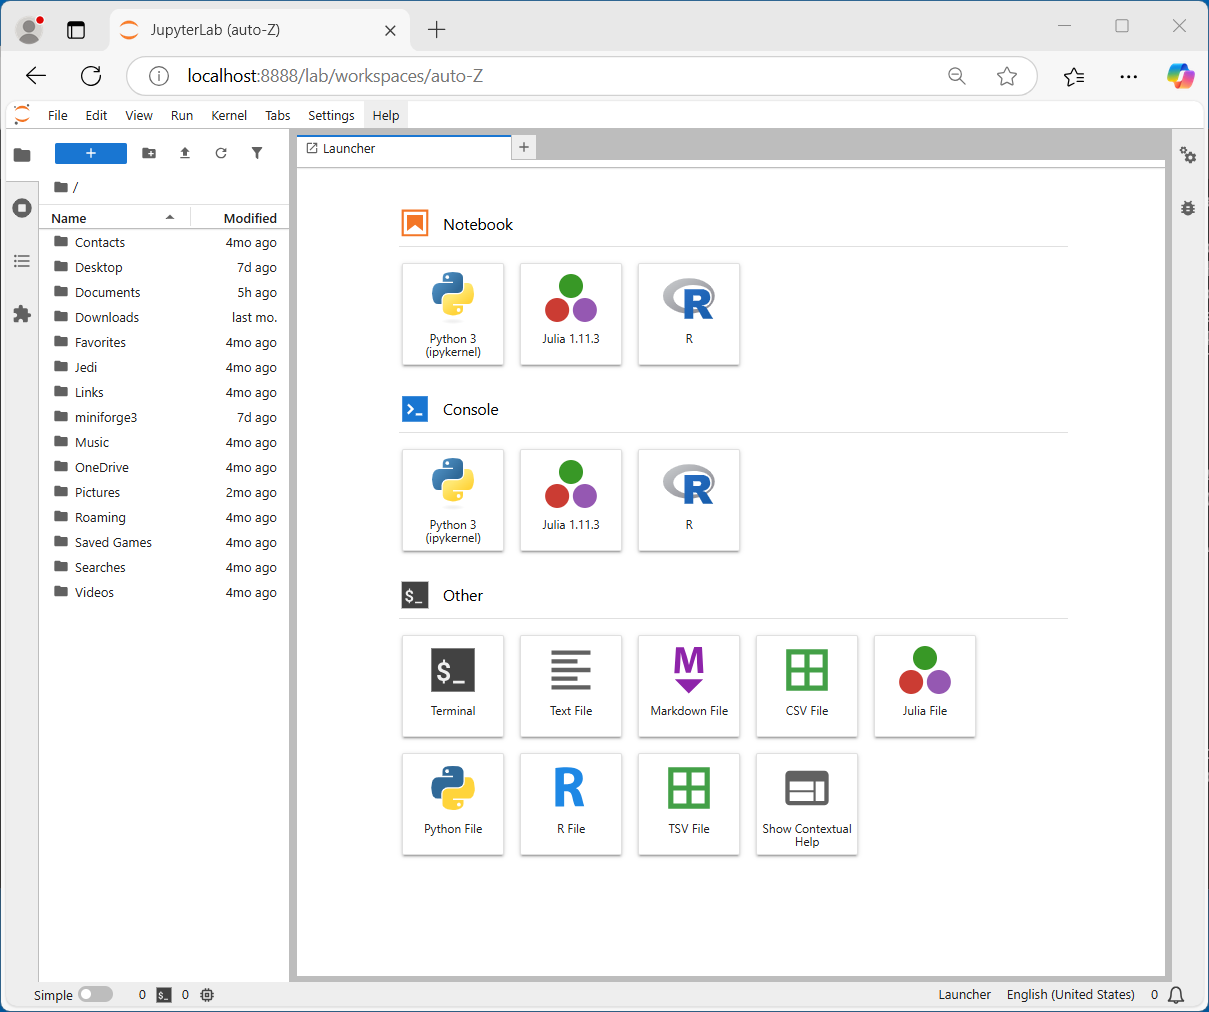The width and height of the screenshot is (1209, 1012).
Task: Create a new Text File
Action: (571, 686)
